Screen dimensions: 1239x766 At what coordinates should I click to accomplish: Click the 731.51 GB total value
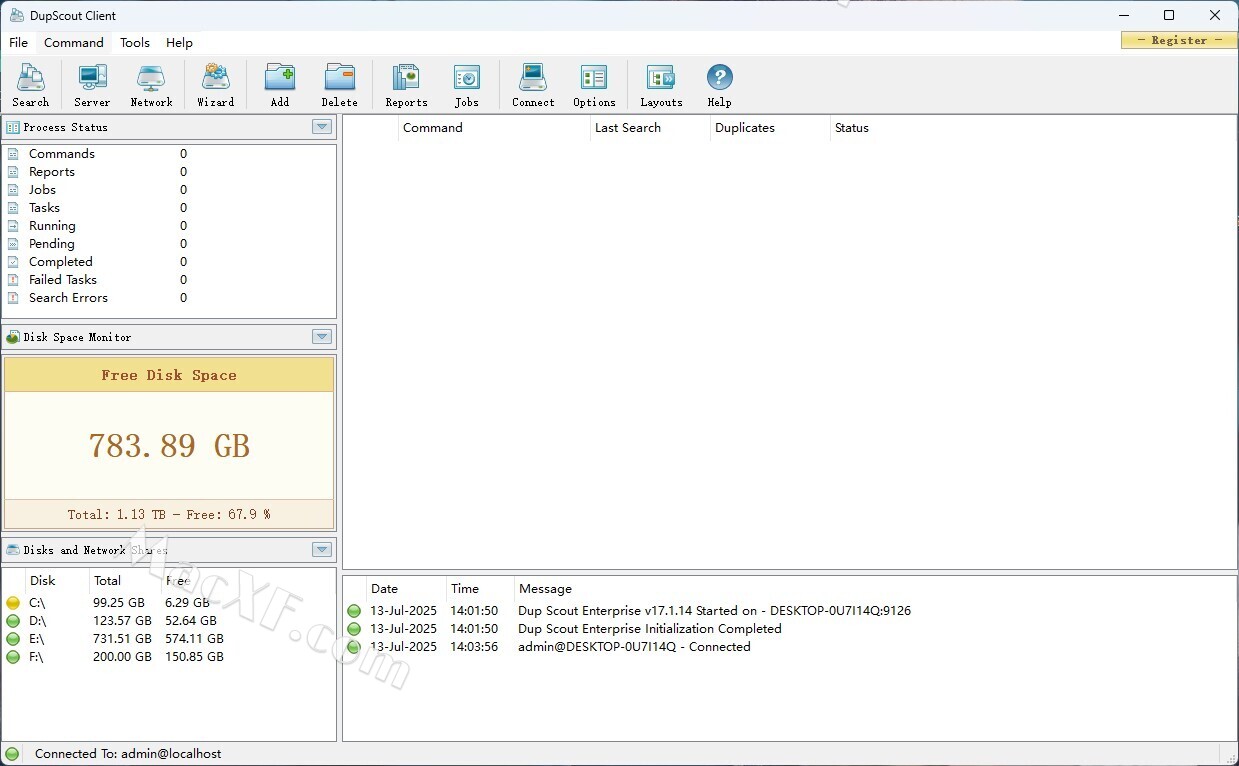pyautogui.click(x=123, y=639)
